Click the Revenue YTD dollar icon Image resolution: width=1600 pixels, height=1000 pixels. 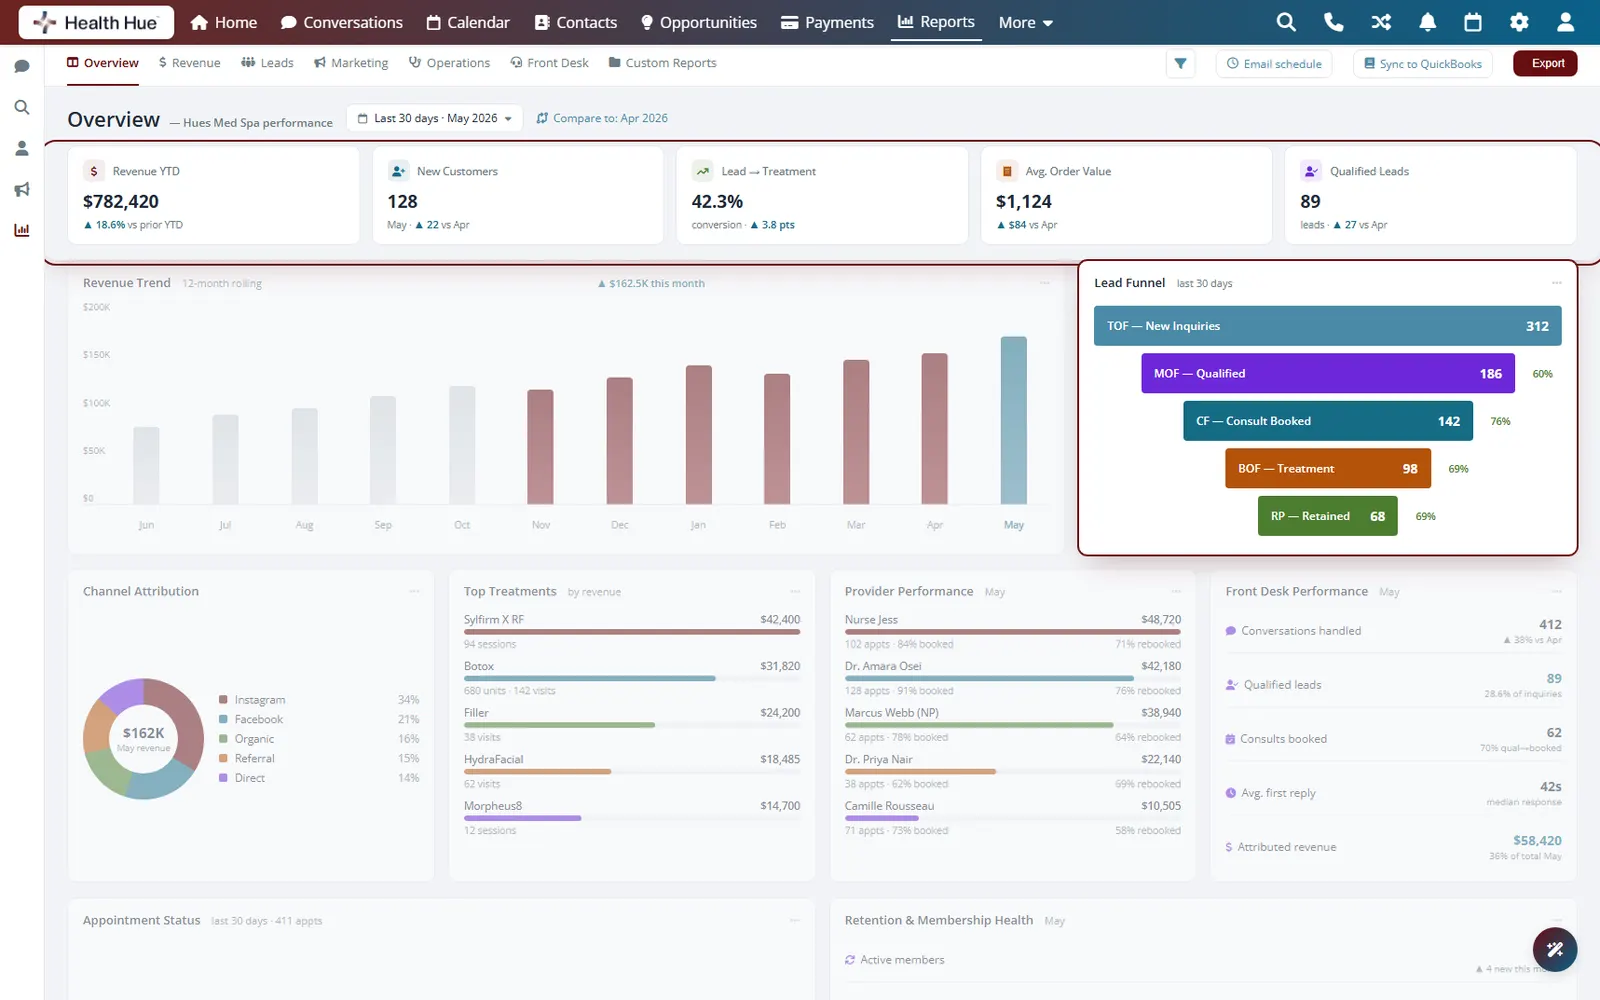click(x=94, y=171)
